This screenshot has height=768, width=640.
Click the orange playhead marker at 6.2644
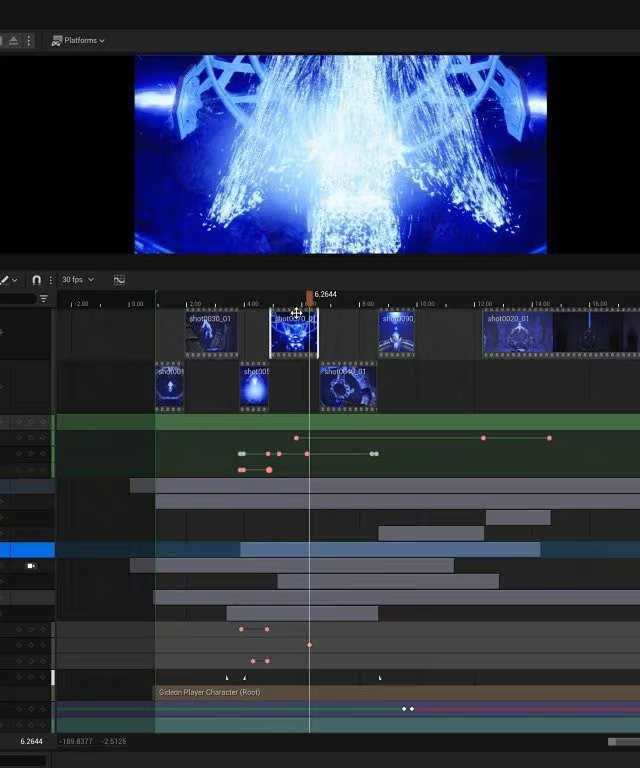click(309, 296)
